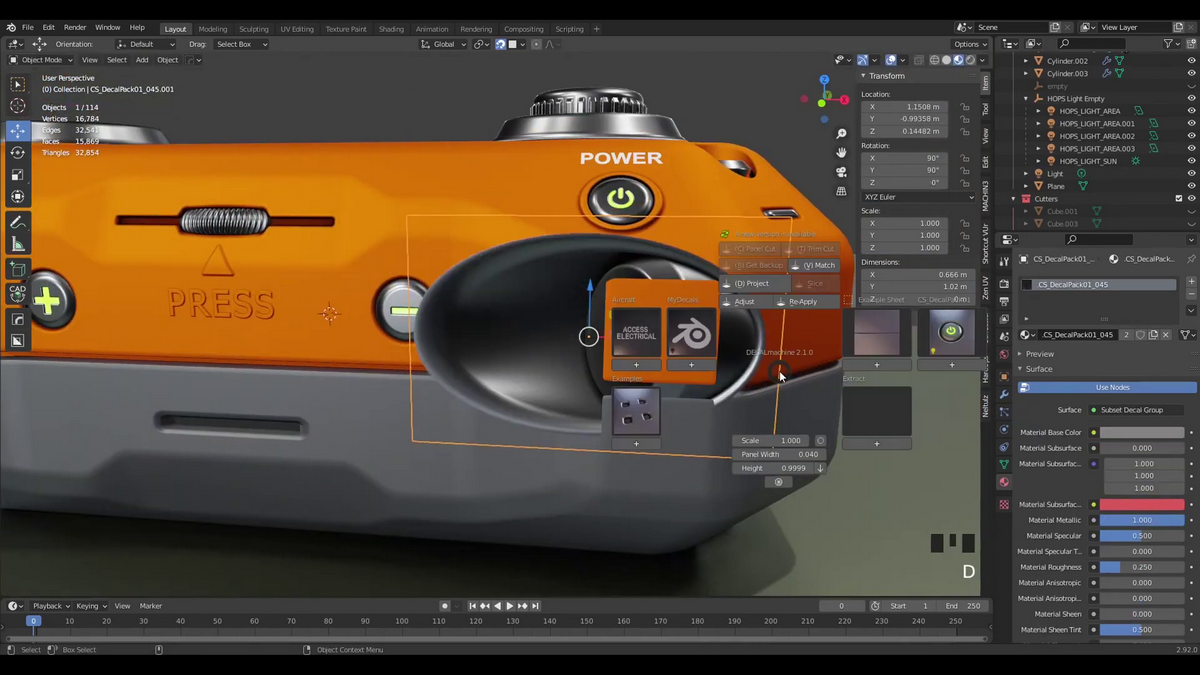Click the outliner filter funnel icon
This screenshot has width=1200, height=675.
(x=1168, y=44)
